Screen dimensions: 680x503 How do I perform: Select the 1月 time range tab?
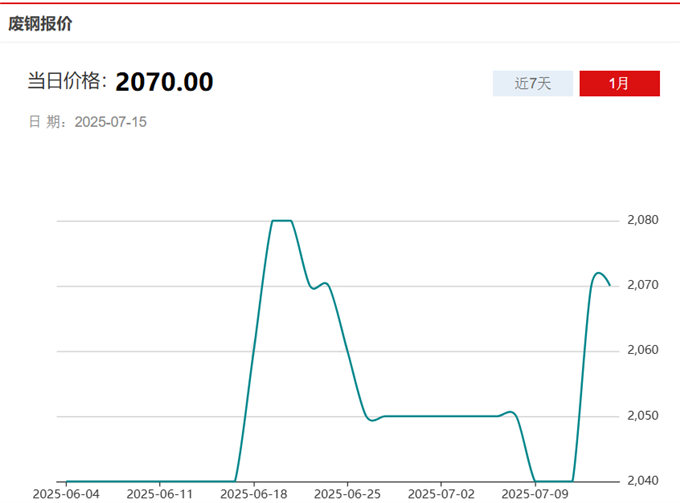click(x=619, y=83)
